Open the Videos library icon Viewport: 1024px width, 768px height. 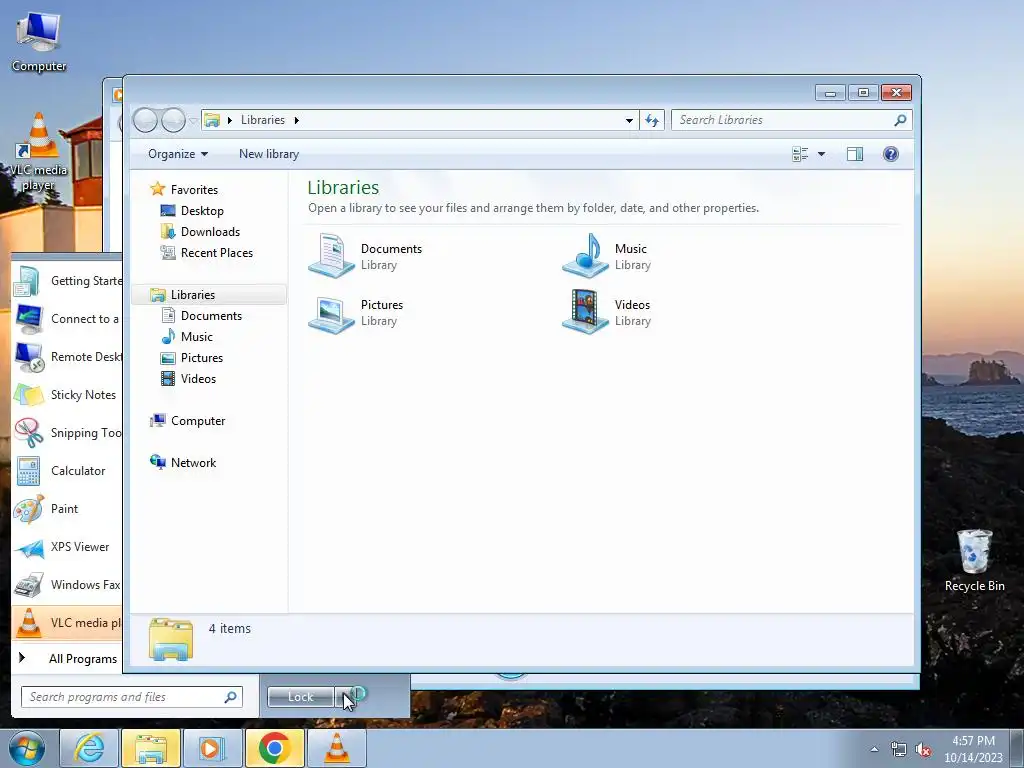click(x=585, y=312)
